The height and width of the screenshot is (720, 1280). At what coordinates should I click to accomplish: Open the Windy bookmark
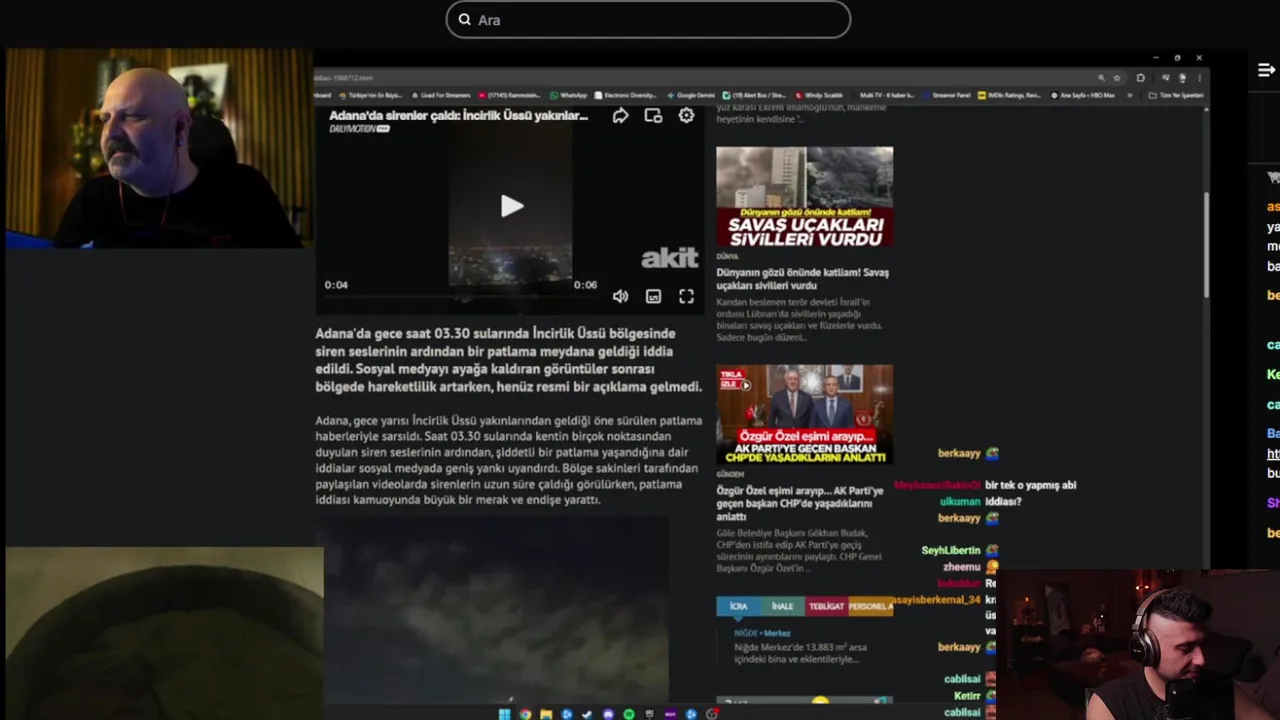pyautogui.click(x=820, y=95)
